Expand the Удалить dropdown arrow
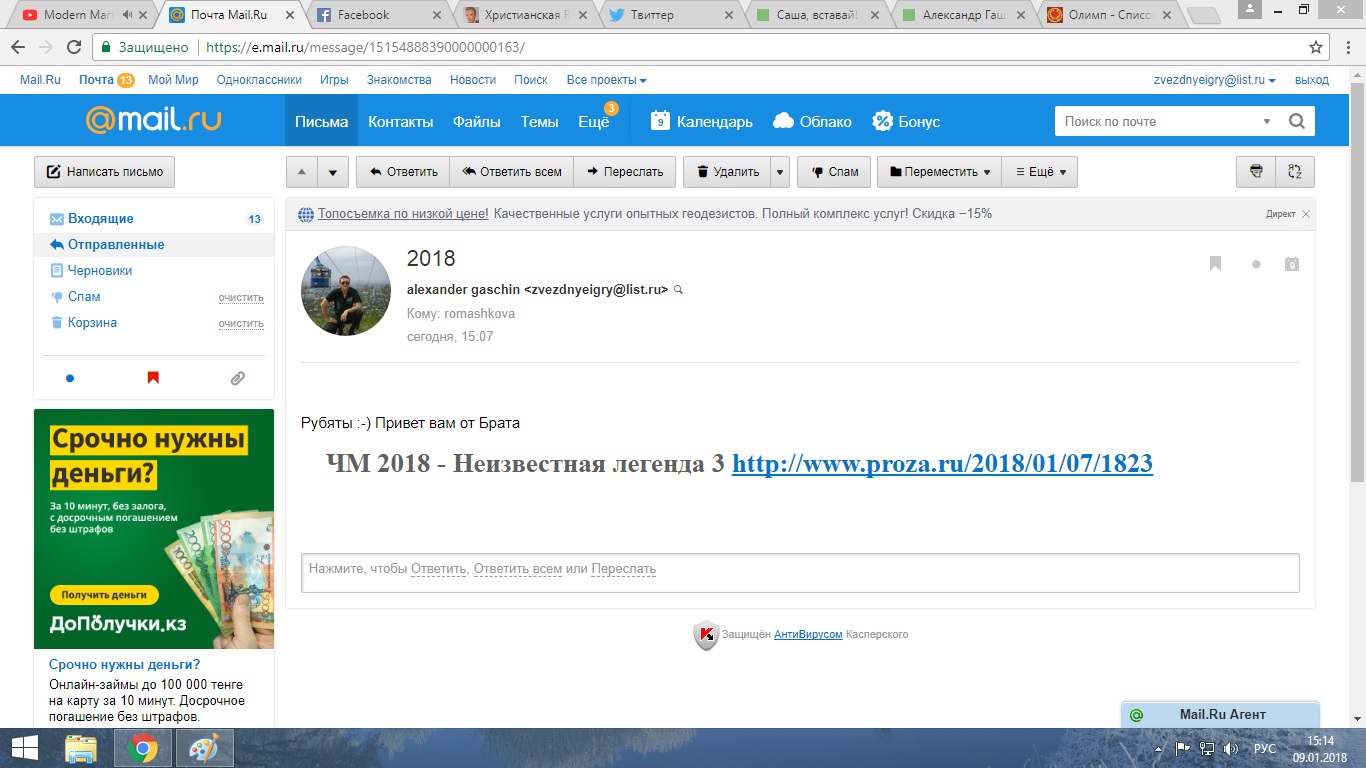 click(780, 171)
